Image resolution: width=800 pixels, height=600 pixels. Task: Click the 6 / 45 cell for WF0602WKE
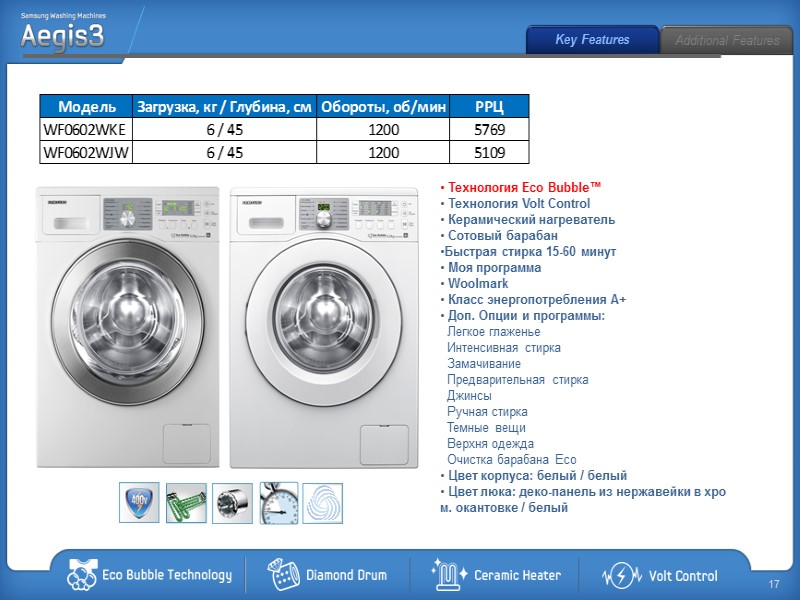pyautogui.click(x=224, y=130)
